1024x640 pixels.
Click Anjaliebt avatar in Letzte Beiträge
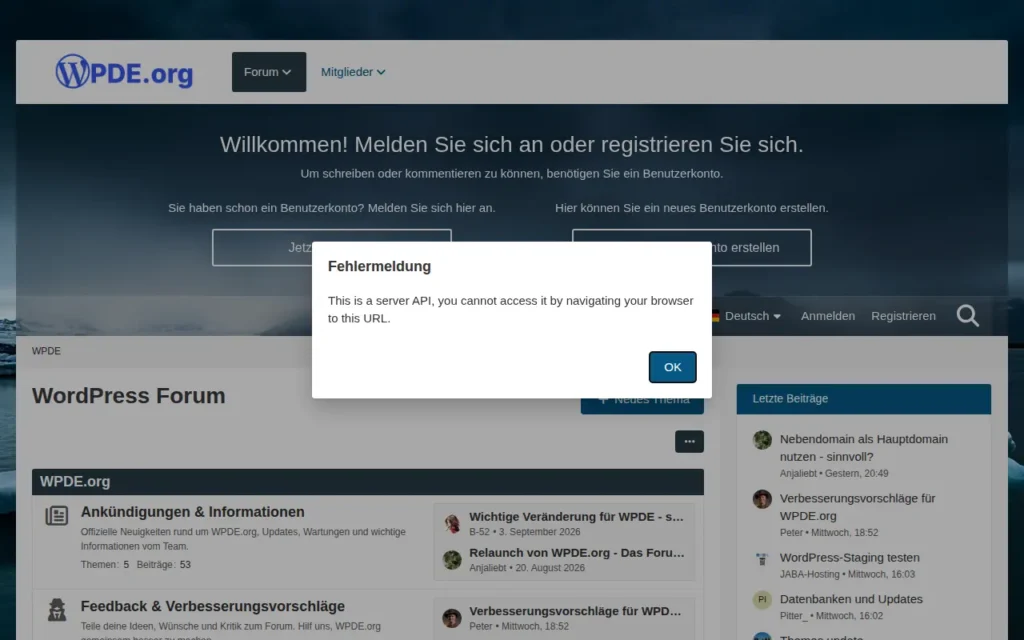762,440
